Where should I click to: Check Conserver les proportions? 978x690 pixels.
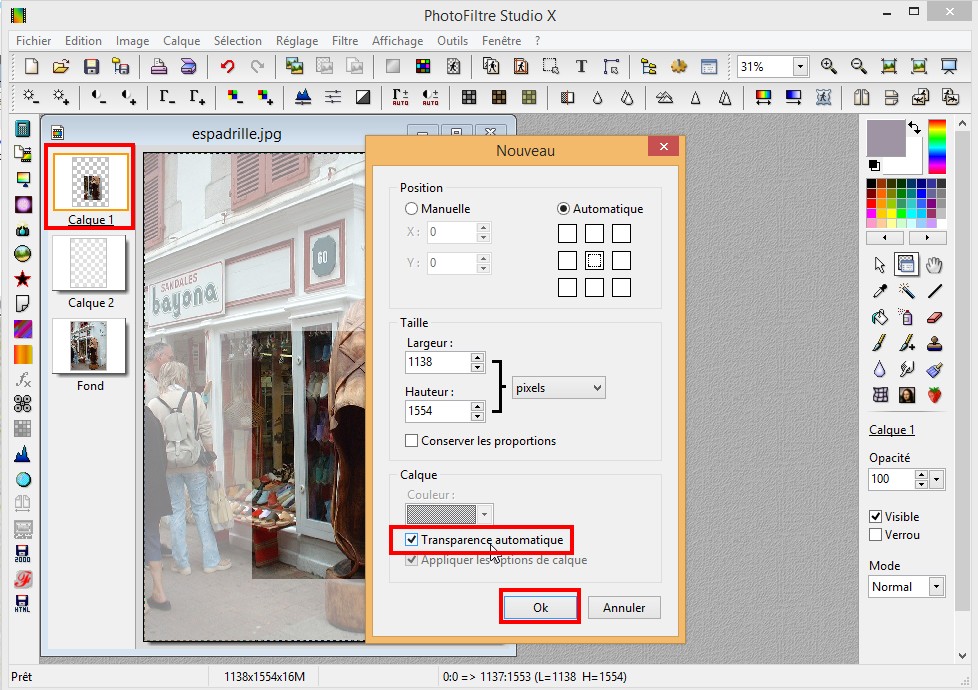coord(411,441)
